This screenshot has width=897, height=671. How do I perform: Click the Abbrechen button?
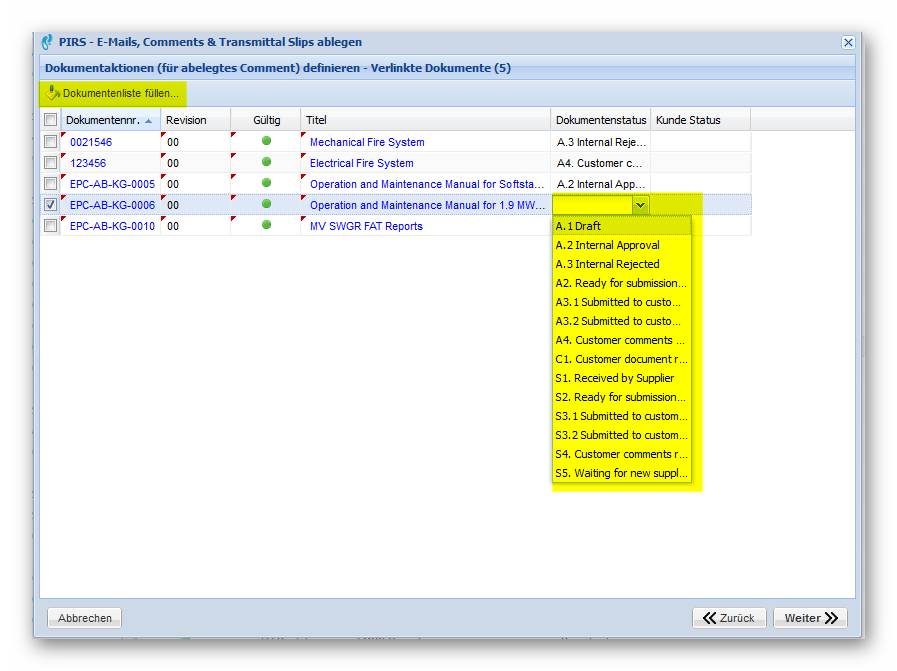(85, 618)
